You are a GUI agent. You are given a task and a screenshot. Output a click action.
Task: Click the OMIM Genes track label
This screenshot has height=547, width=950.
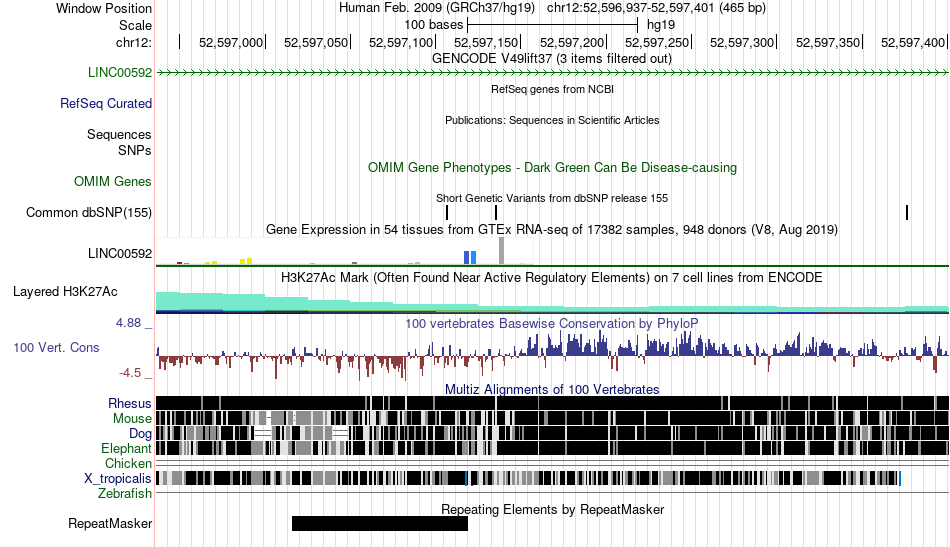(113, 182)
